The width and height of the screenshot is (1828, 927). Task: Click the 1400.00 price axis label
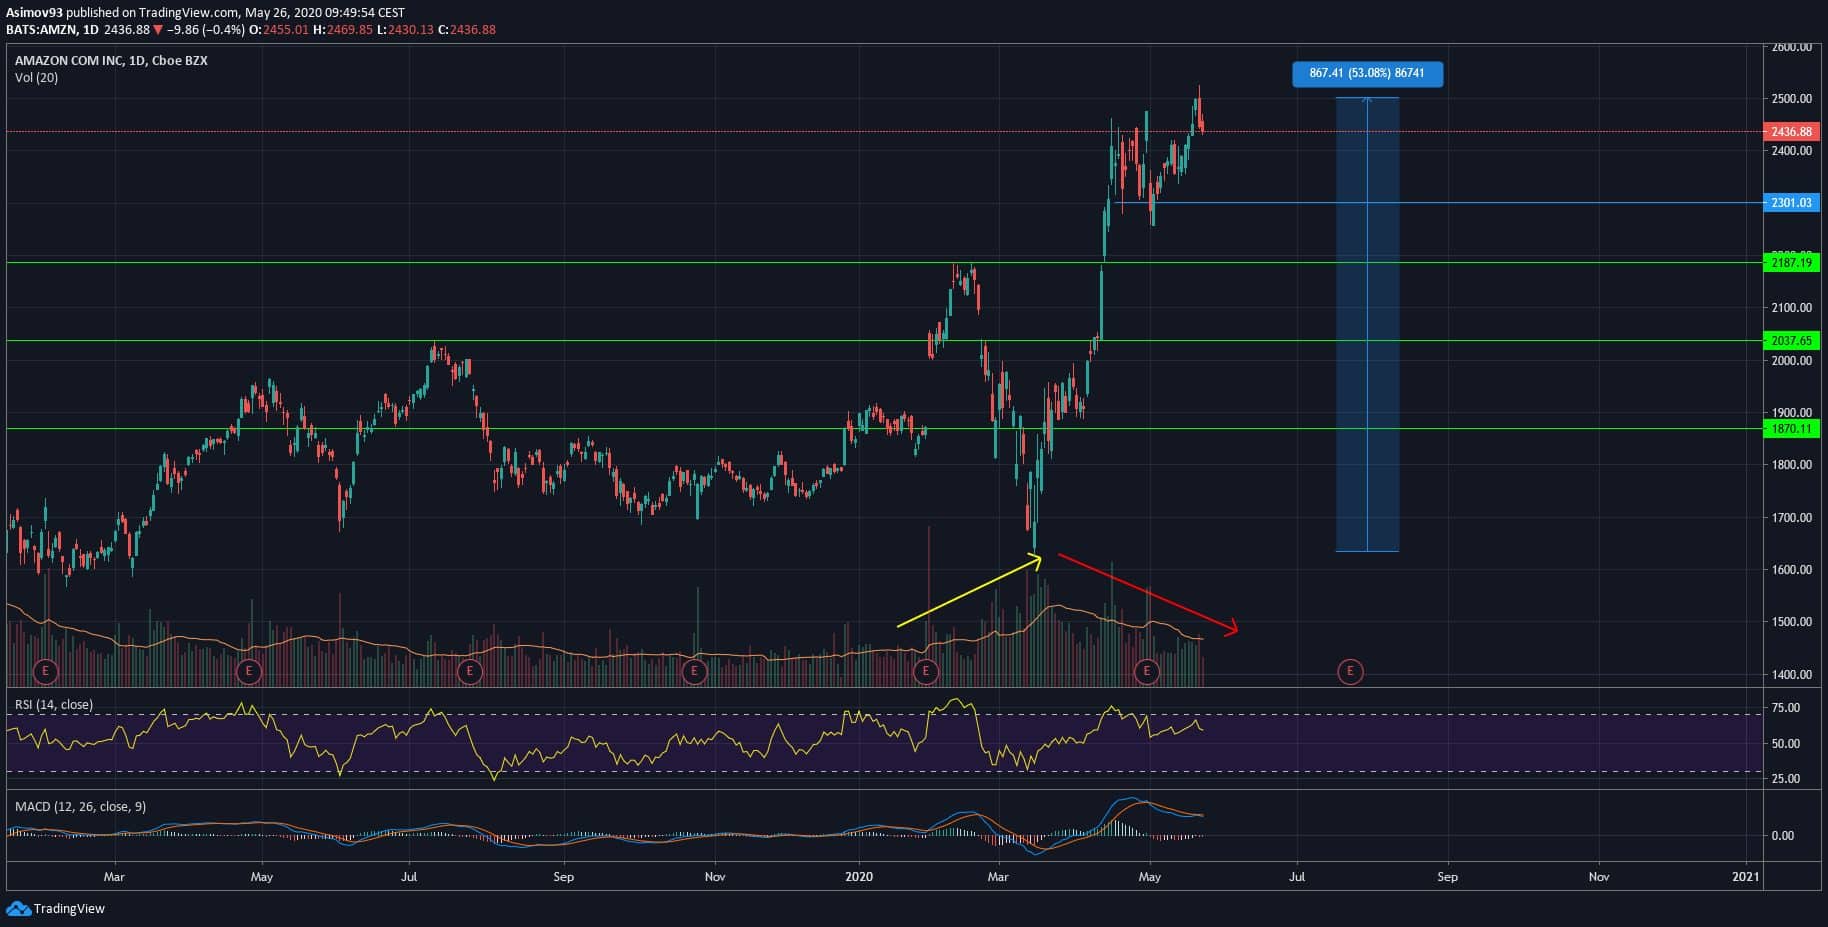click(1791, 675)
